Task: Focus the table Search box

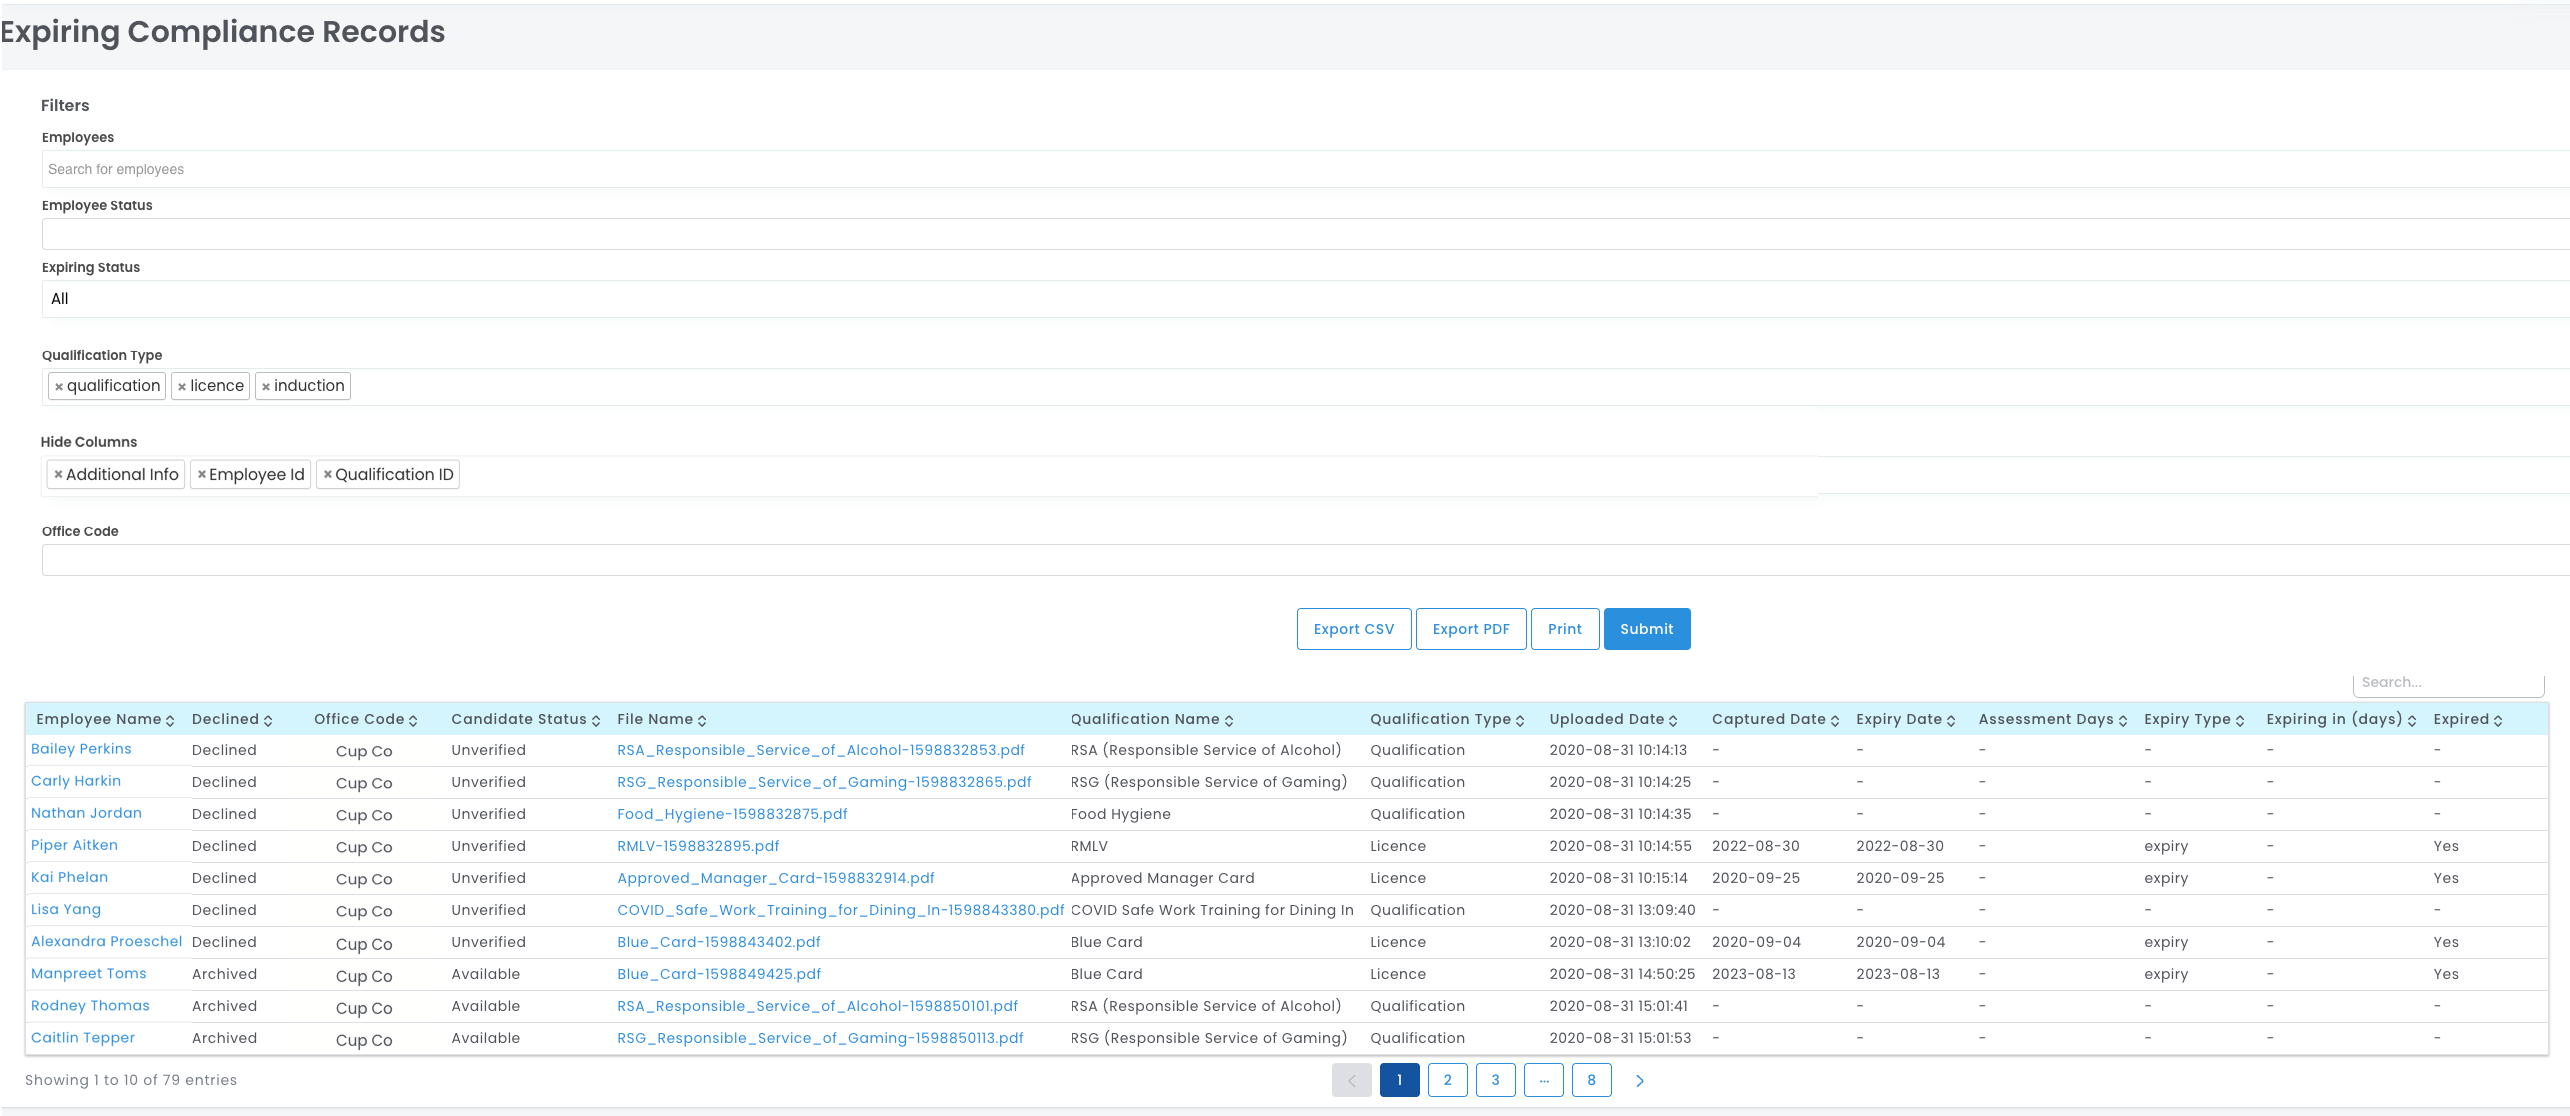Action: click(2447, 683)
